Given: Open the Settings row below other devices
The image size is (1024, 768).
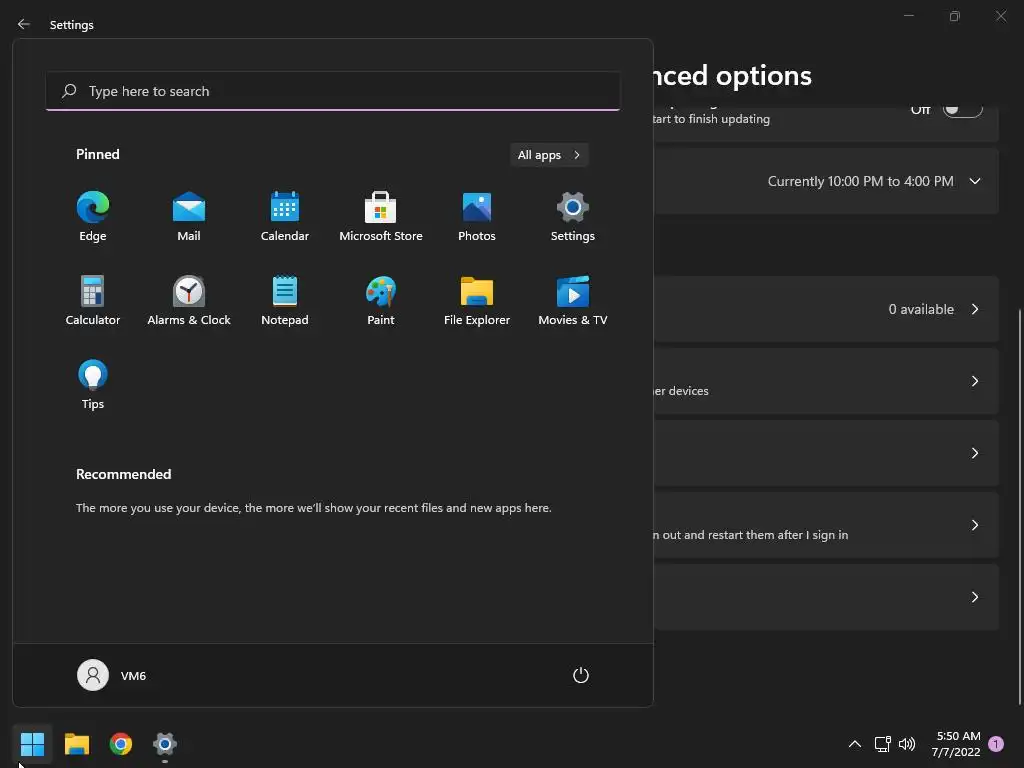Looking at the screenshot, I should (826, 453).
